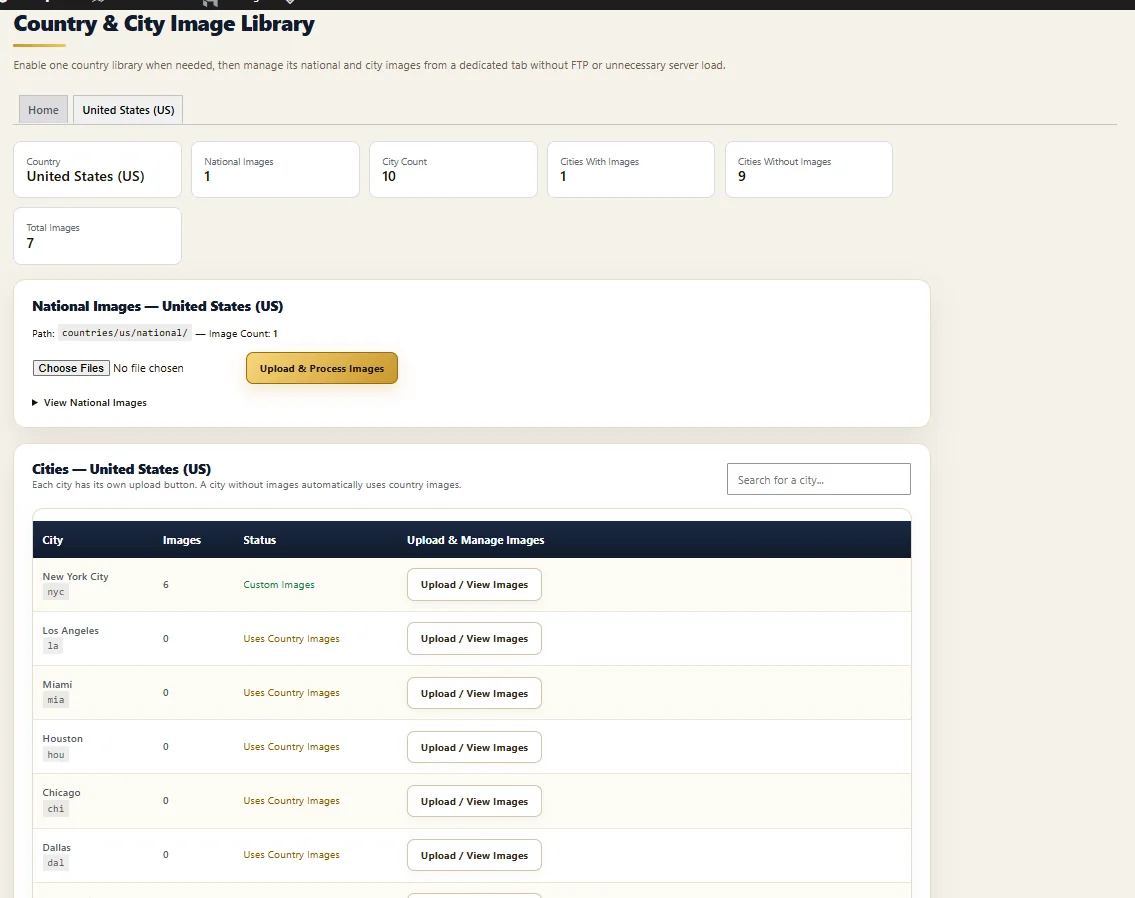Image resolution: width=1135 pixels, height=898 pixels.
Task: Click Uses Country Images status for Houston
Action: pos(291,747)
